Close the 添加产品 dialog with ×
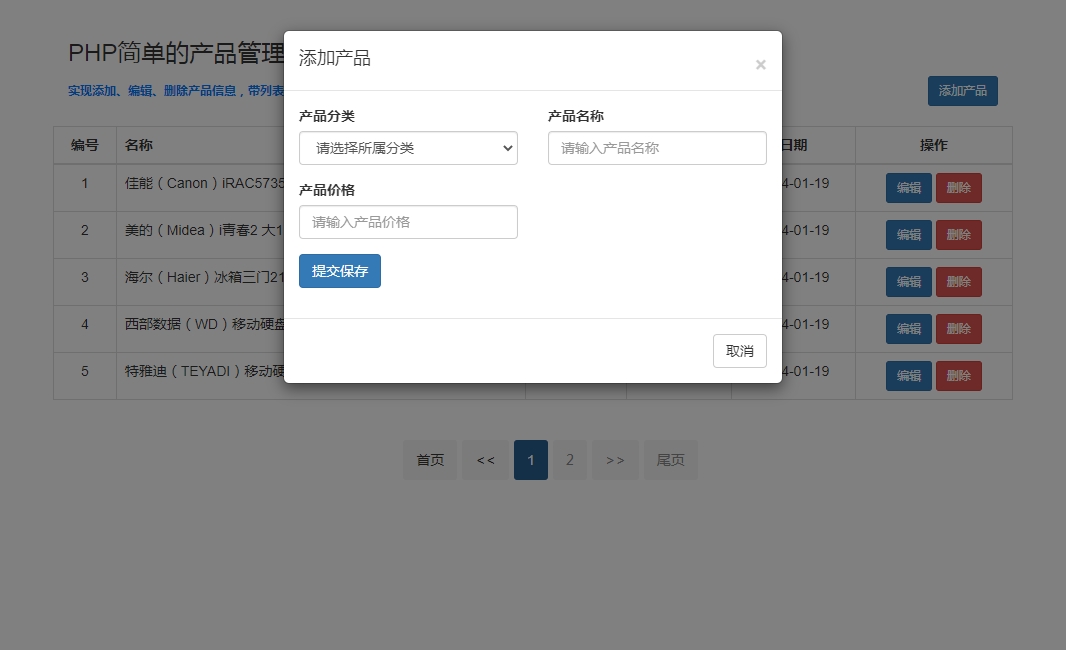Screen dimensions: 1066x650 (760, 65)
